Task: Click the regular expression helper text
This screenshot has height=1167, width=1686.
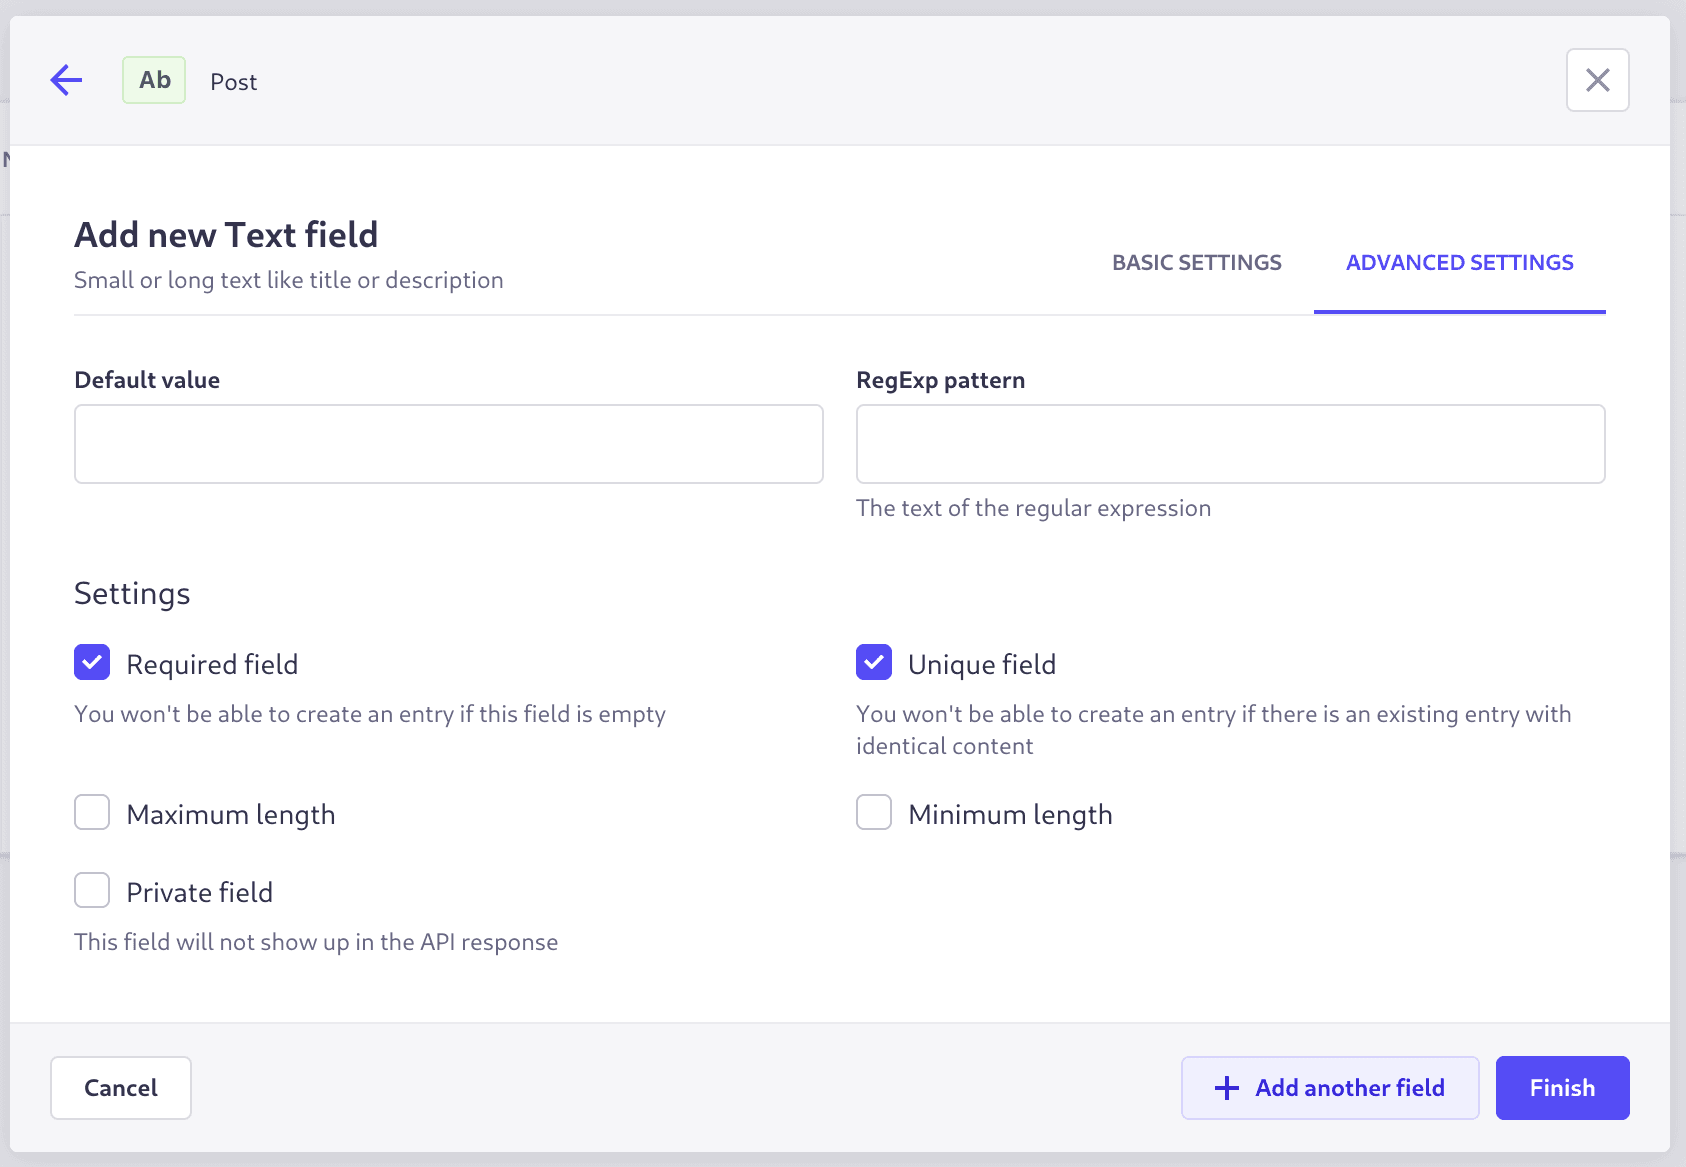Action: pyautogui.click(x=1034, y=508)
